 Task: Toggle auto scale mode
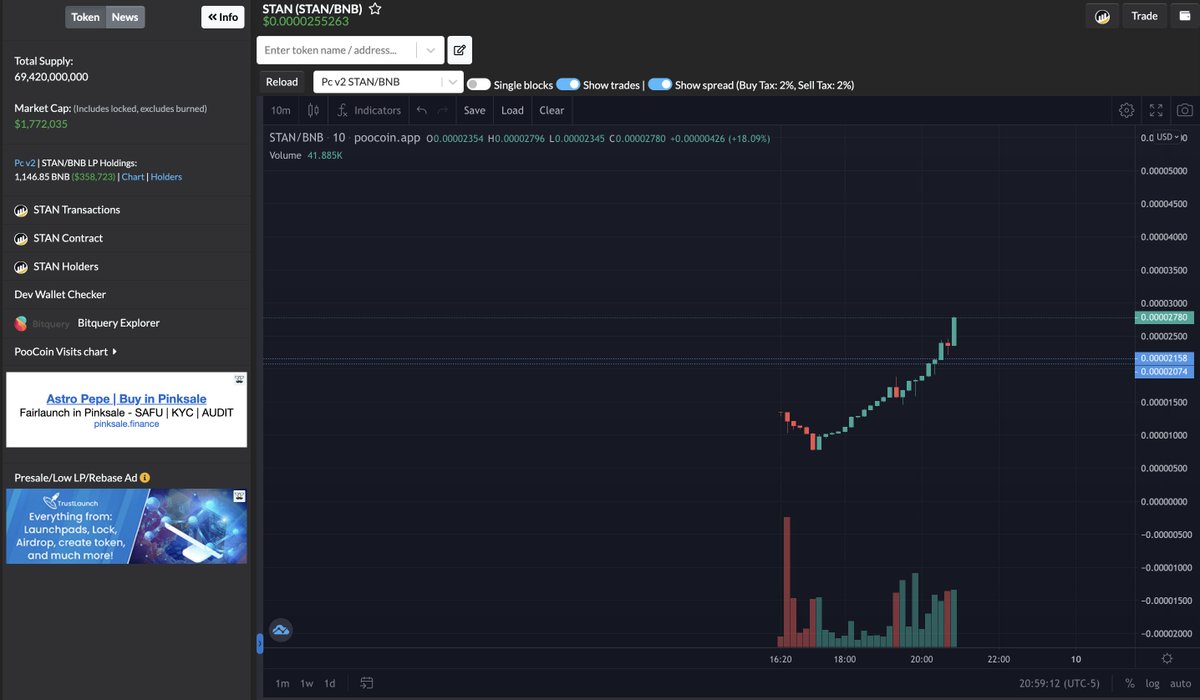(1180, 683)
